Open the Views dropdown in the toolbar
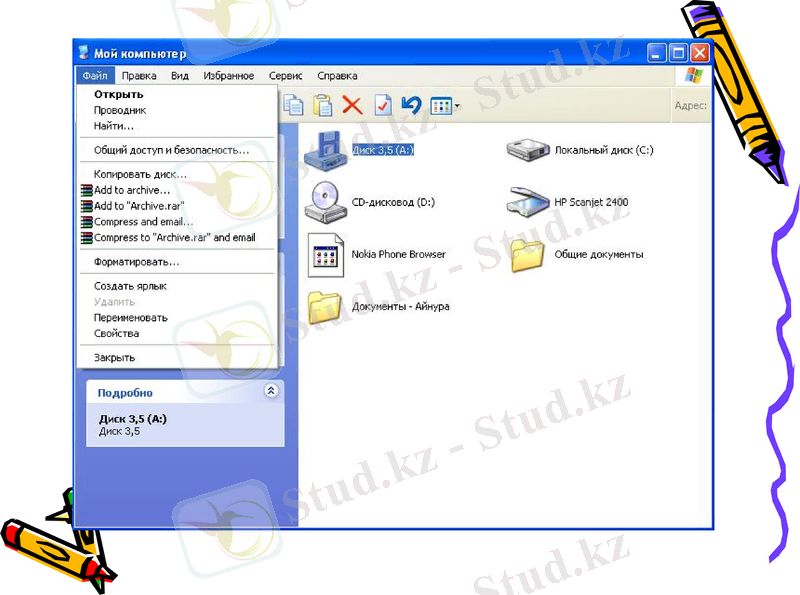 (x=445, y=105)
